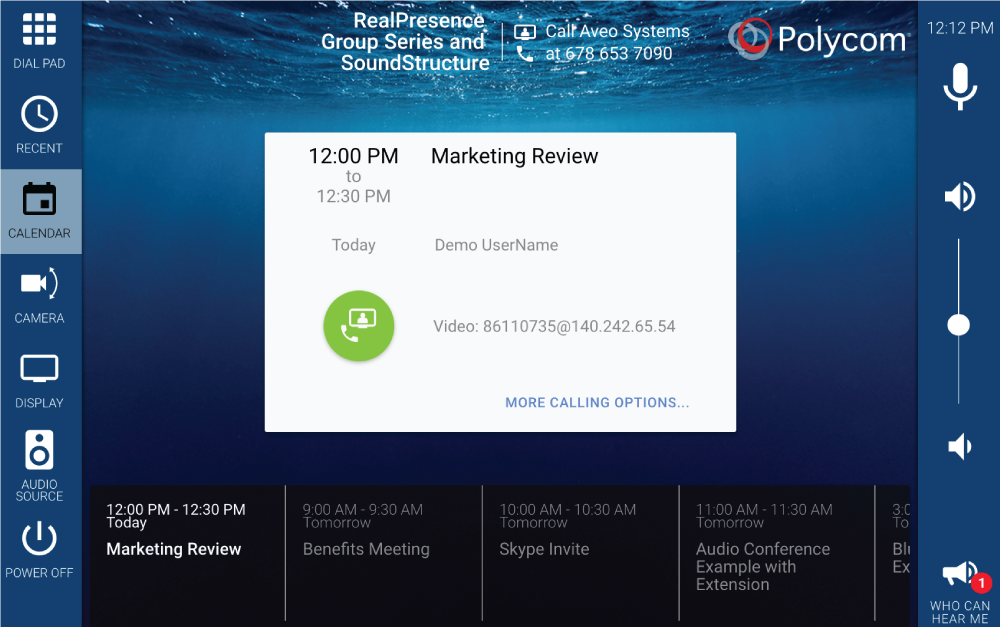Open the Audio Source selector
1000x627 pixels.
(40, 465)
